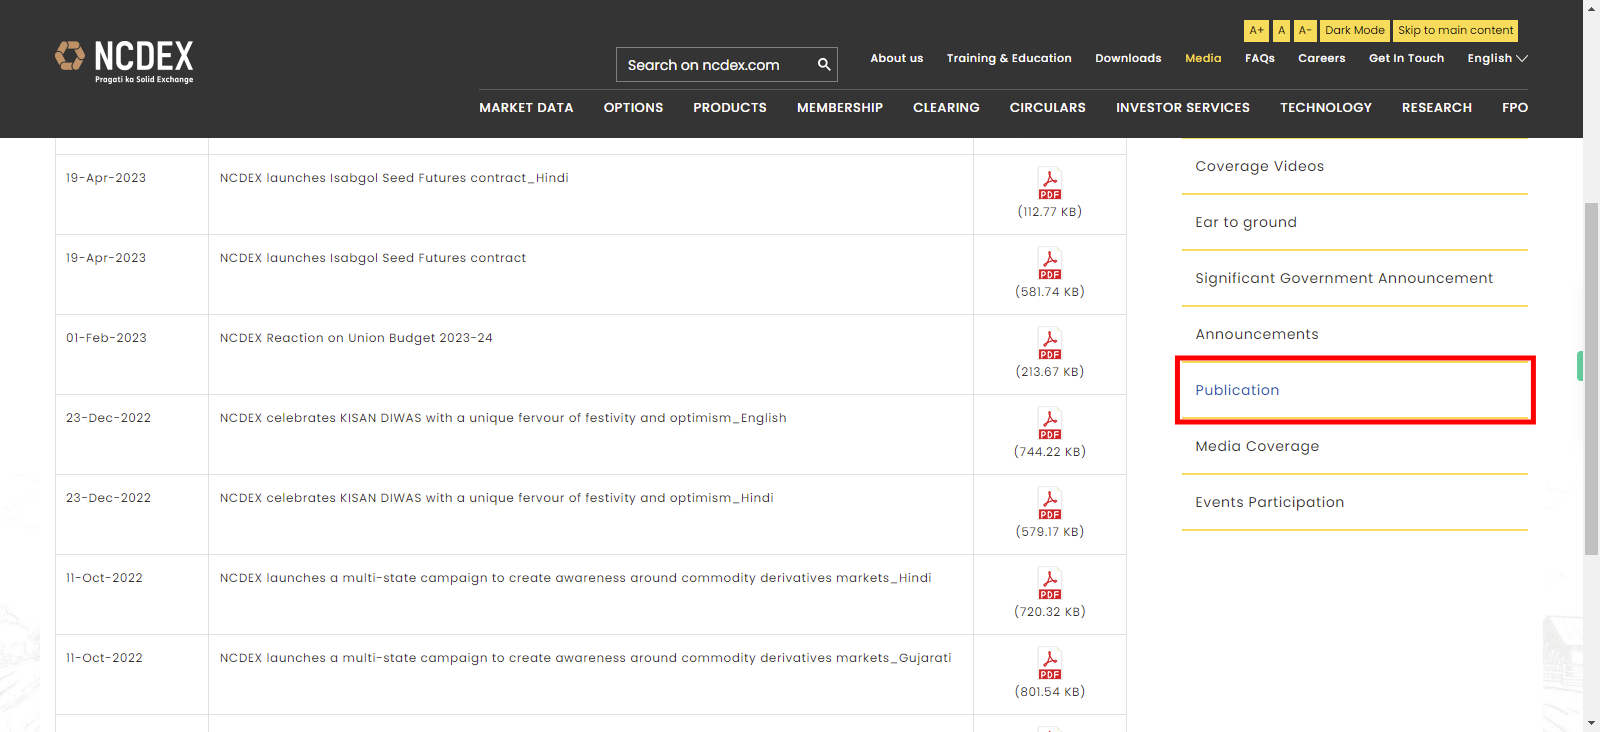Toggle Dark Mode
Screen dimensions: 1600x732
click(1355, 31)
